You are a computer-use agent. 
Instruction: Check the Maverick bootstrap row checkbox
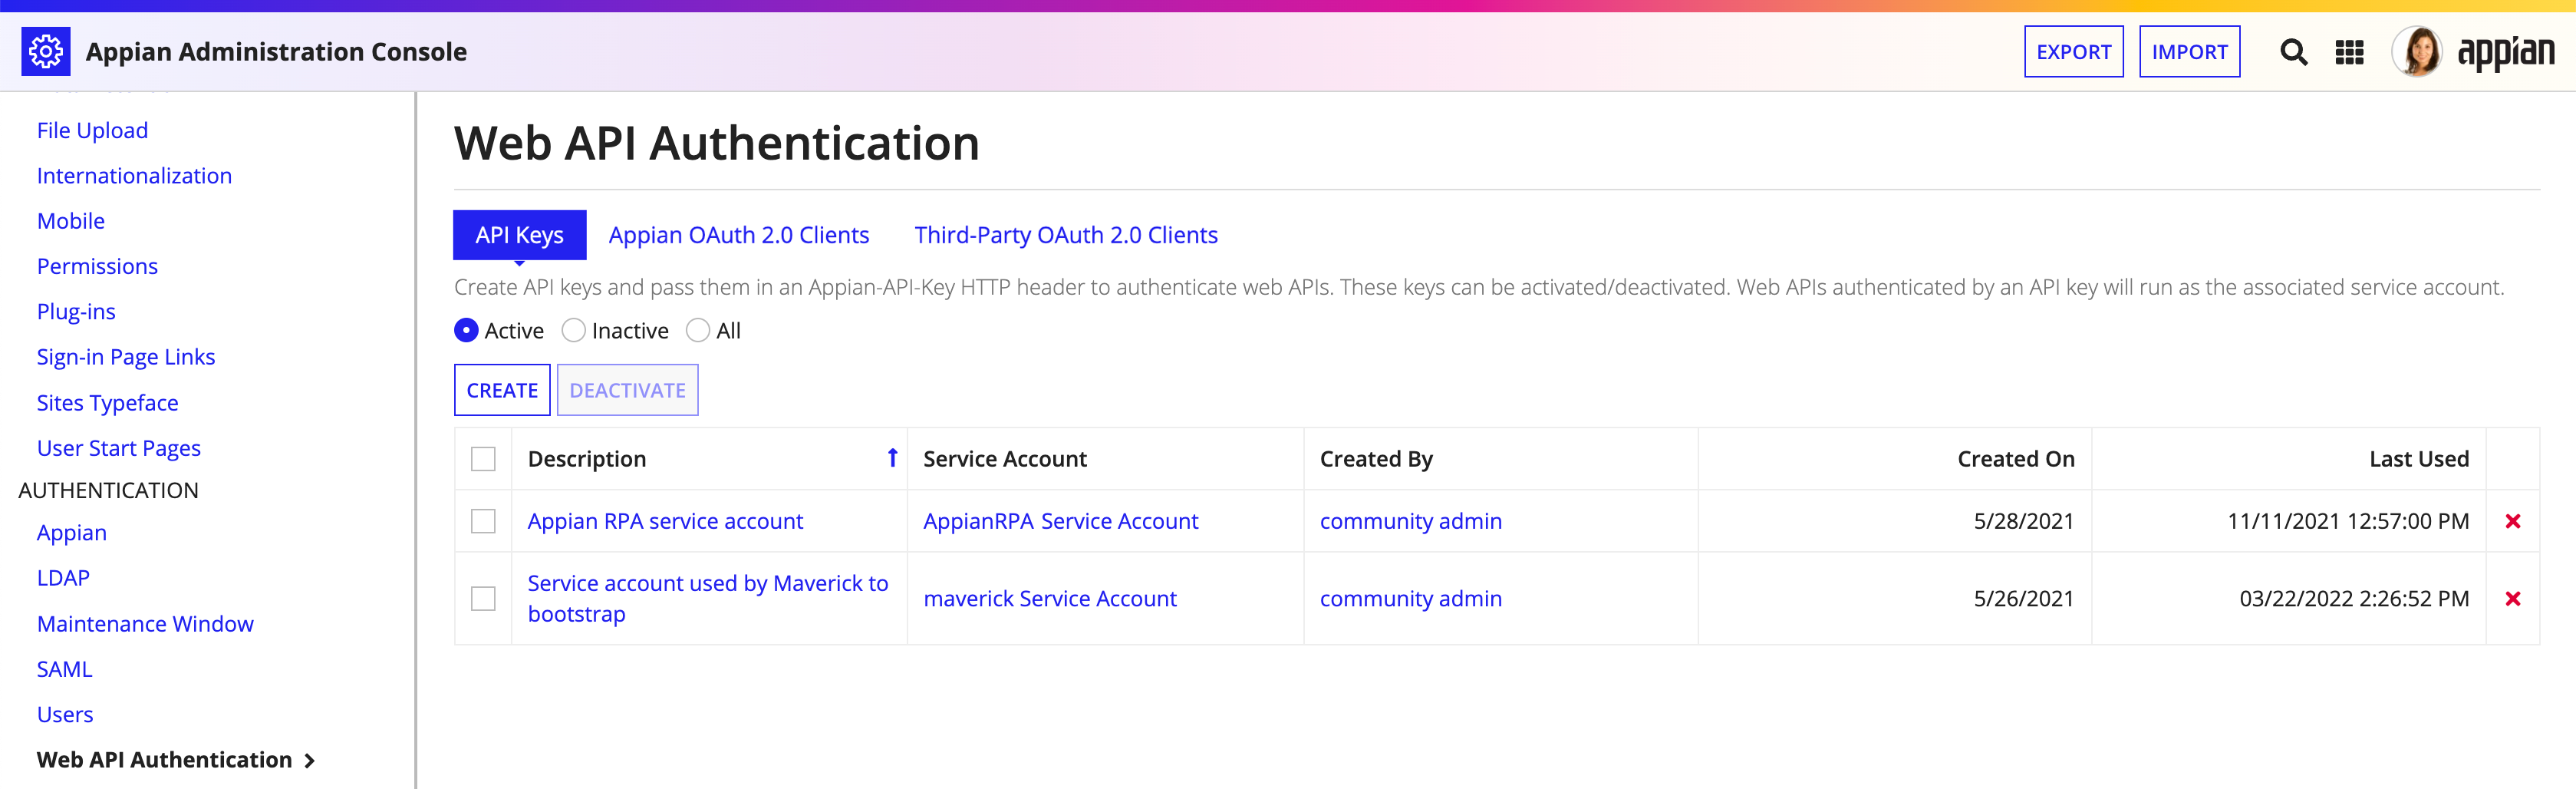click(x=483, y=598)
